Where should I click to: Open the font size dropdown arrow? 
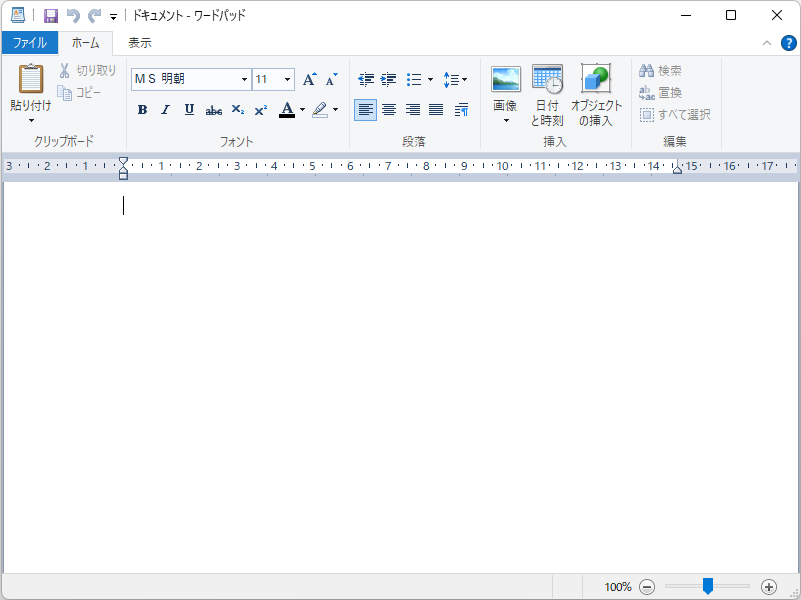[287, 79]
